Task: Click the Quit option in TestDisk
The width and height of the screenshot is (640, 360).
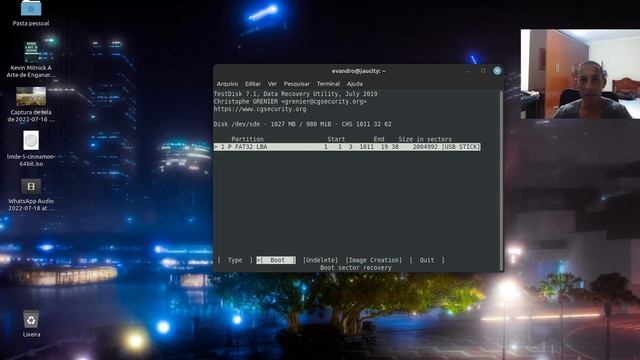Action: click(x=427, y=260)
